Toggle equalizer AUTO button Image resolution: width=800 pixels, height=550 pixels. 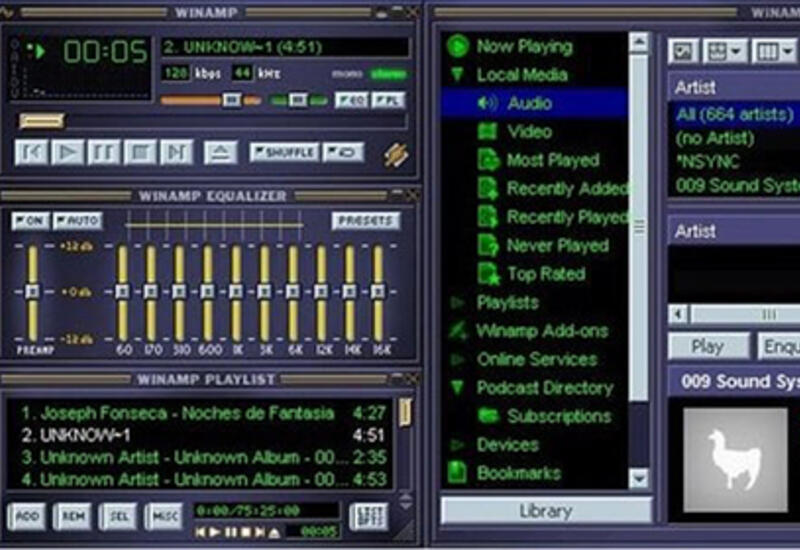point(78,221)
